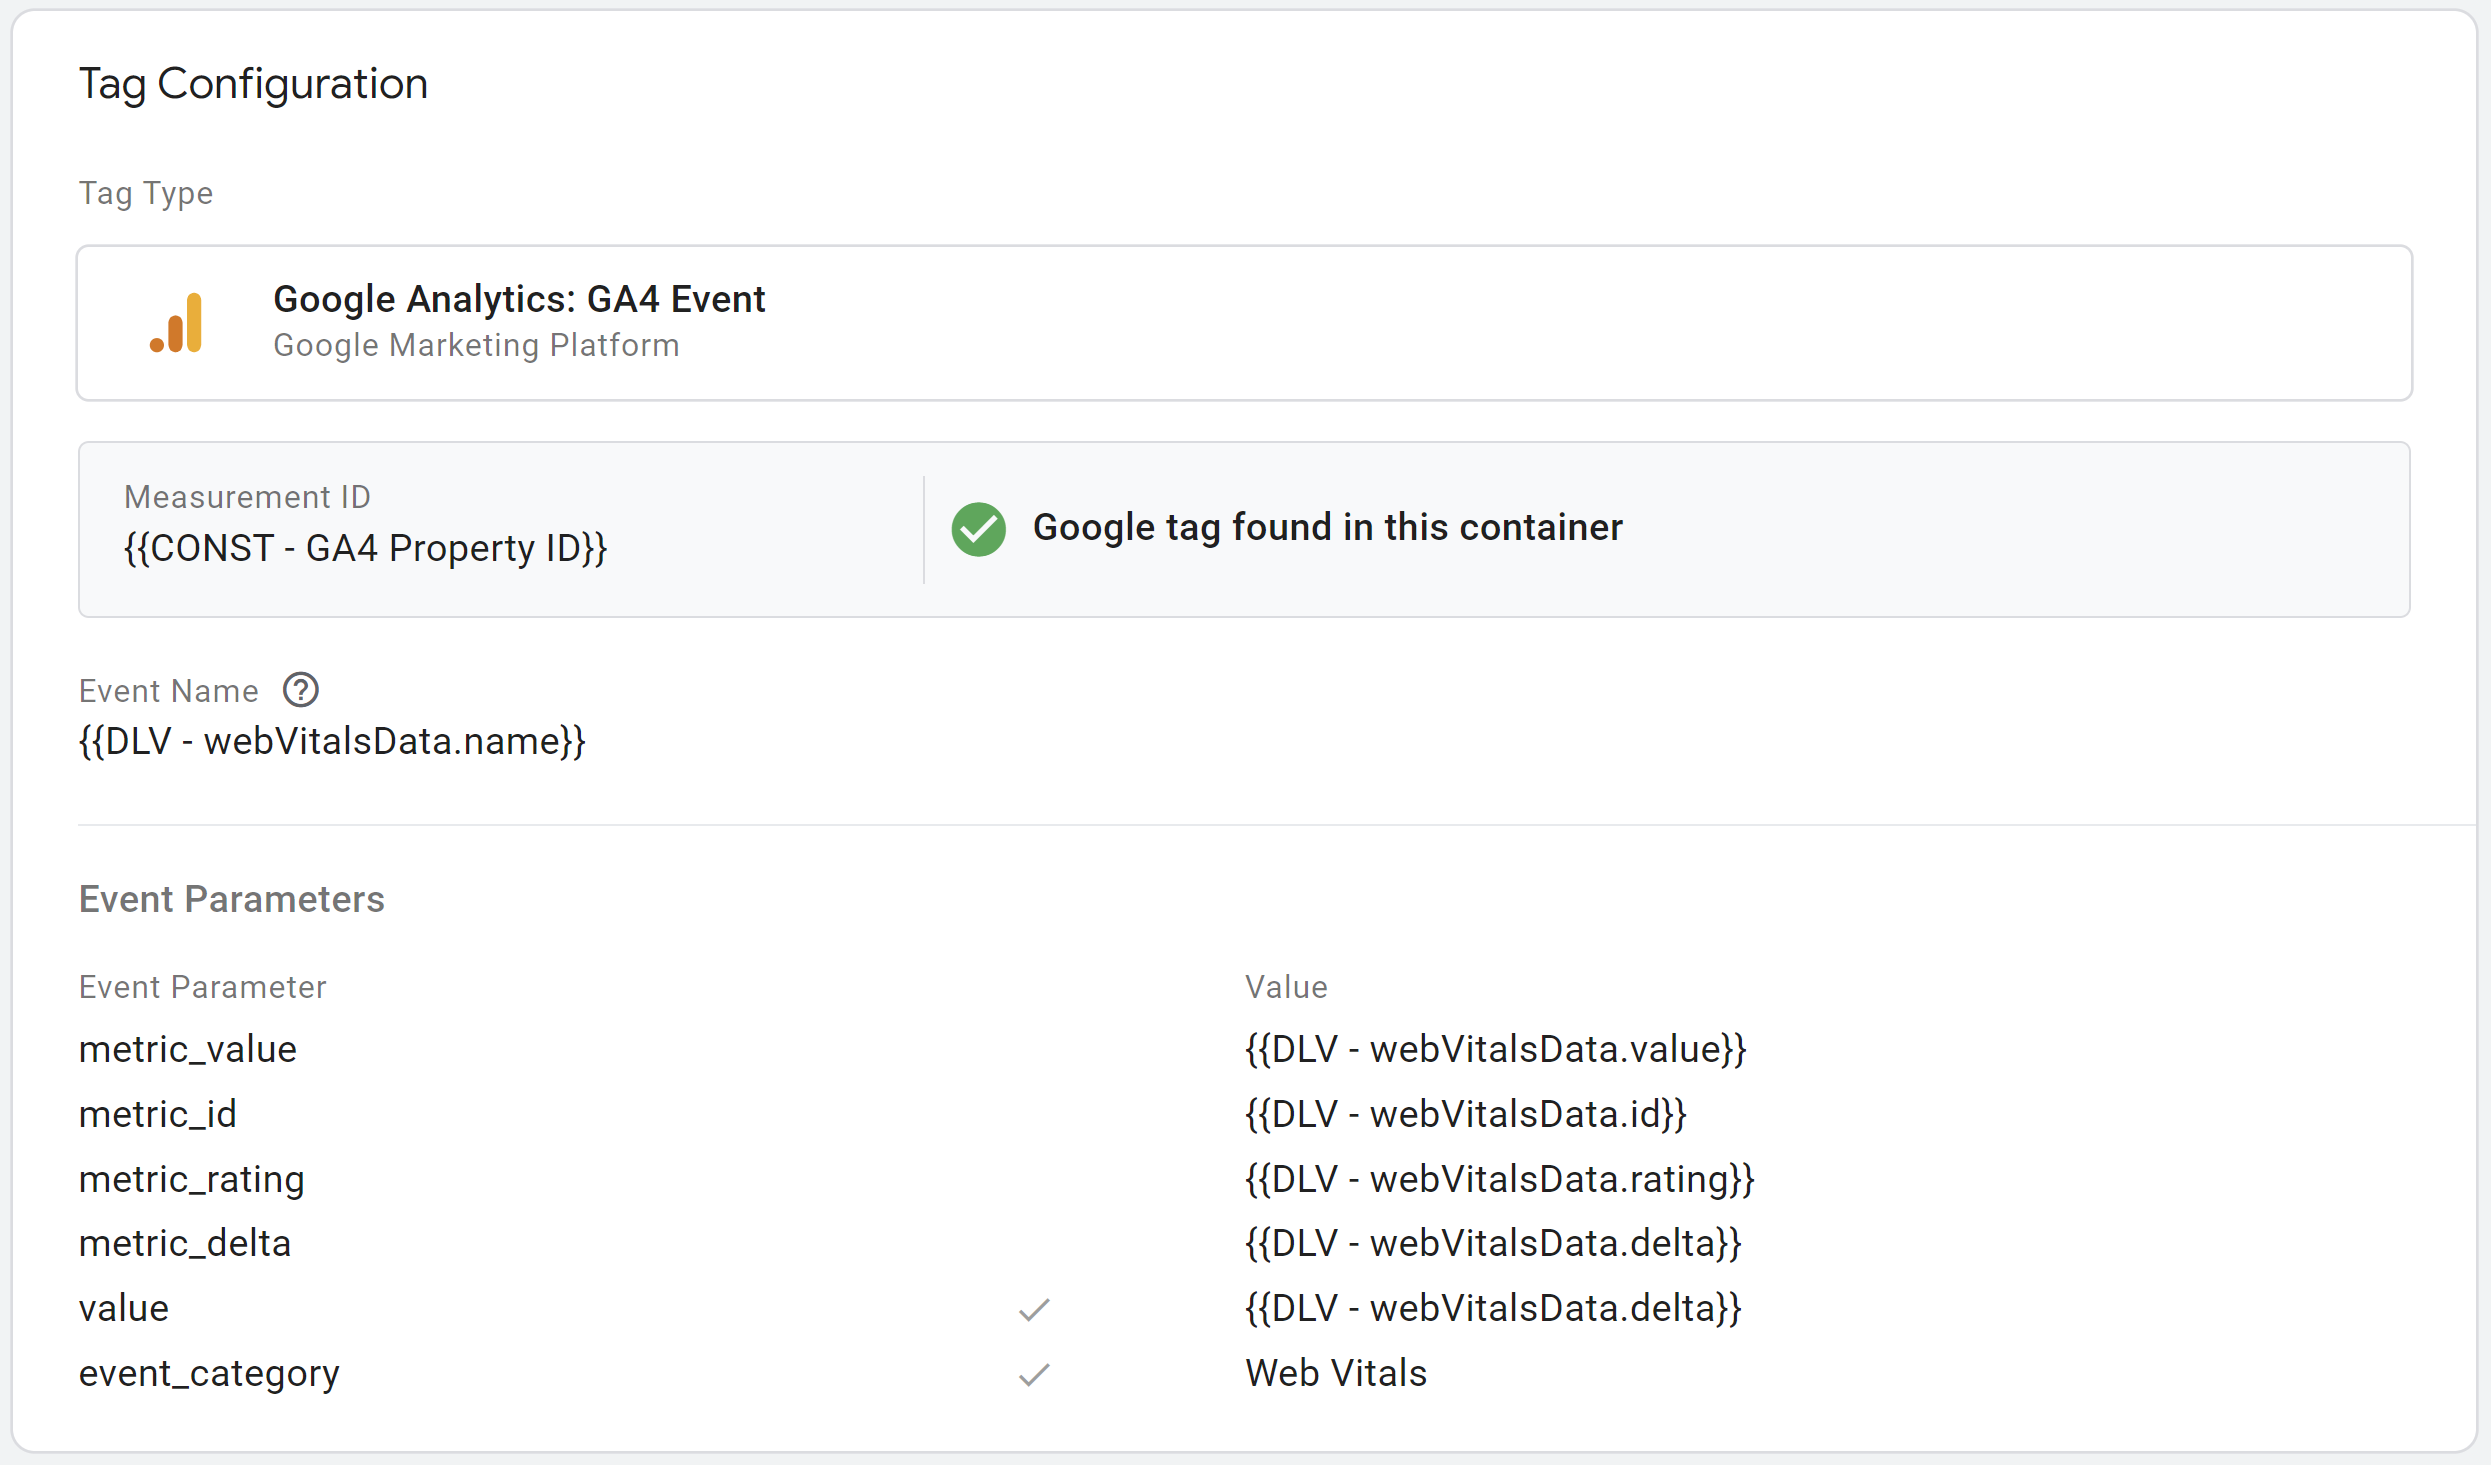The image size is (2491, 1465).
Task: Click the checkmark beside event_category parameter
Action: pos(1034,1374)
